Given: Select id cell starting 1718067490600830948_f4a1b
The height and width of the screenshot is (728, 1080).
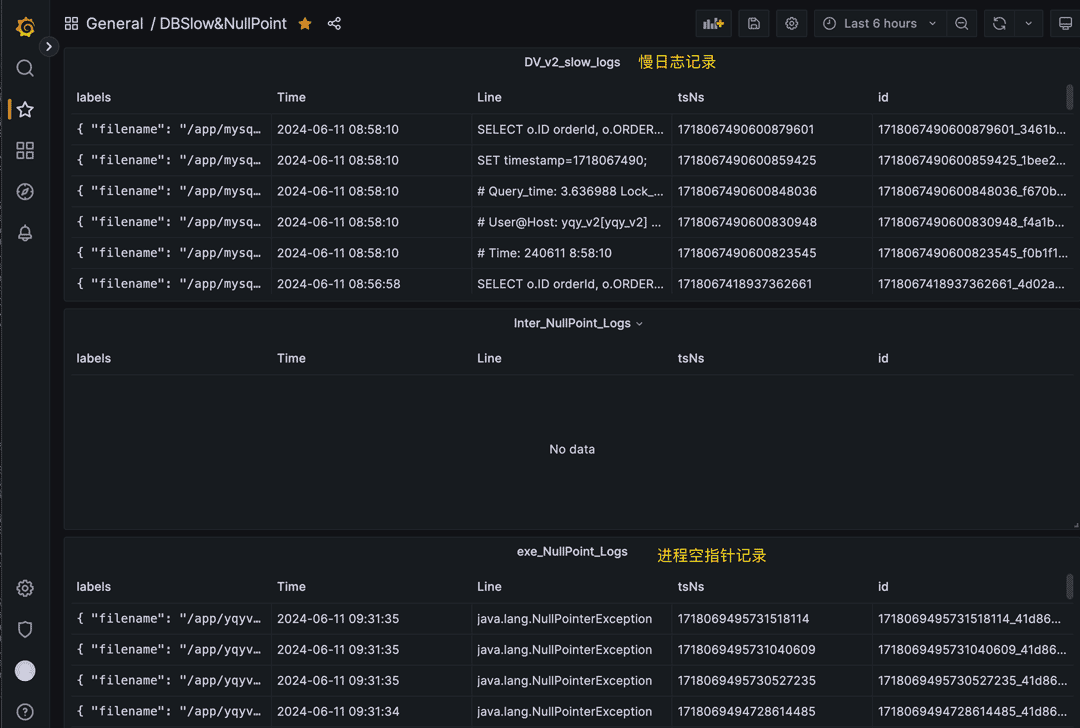Looking at the screenshot, I should tap(973, 222).
